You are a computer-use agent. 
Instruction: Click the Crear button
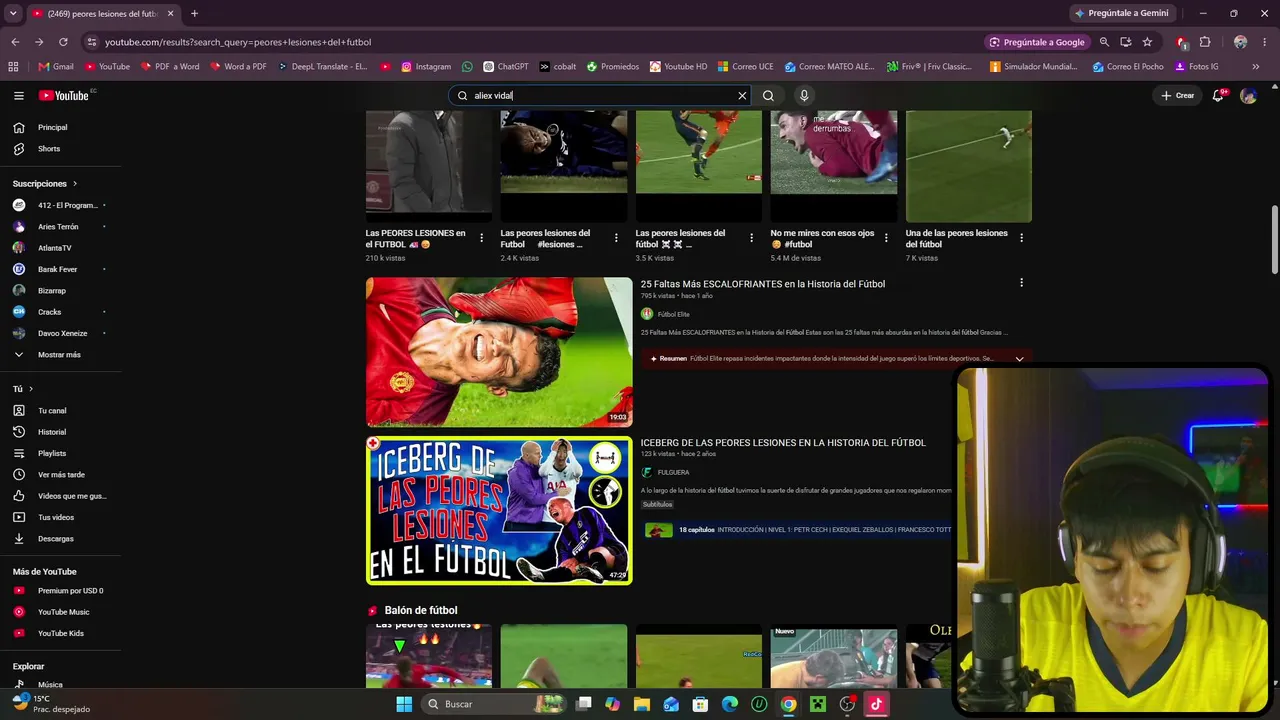(x=1178, y=96)
